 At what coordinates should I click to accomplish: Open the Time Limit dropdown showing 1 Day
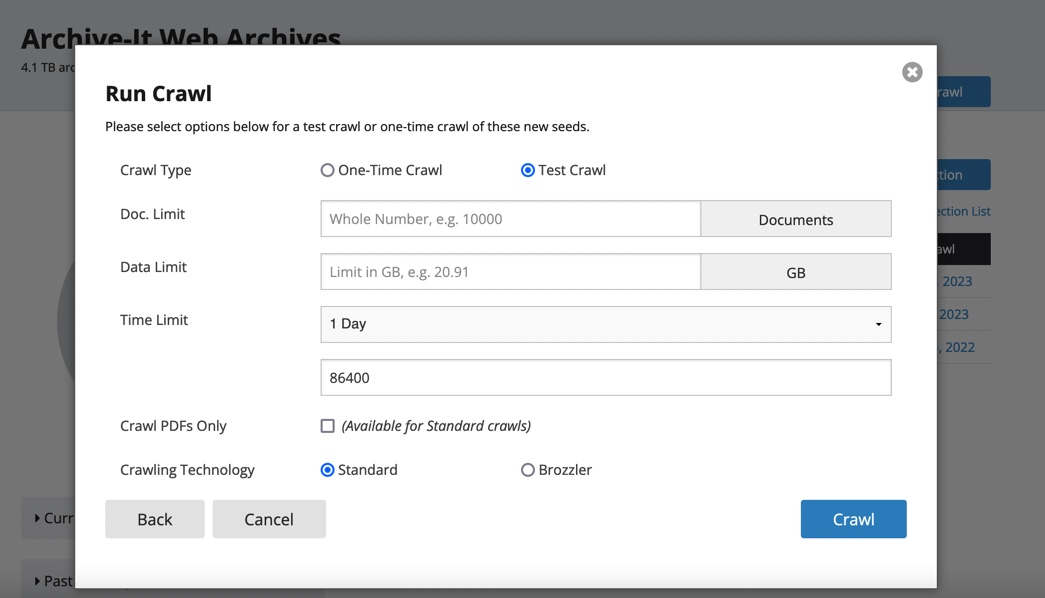(605, 324)
